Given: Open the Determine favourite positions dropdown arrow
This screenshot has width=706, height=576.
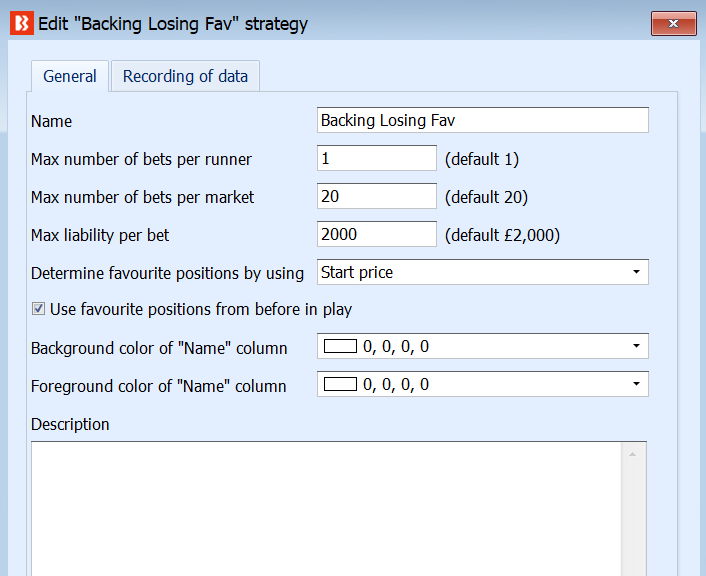Looking at the screenshot, I should click(636, 272).
